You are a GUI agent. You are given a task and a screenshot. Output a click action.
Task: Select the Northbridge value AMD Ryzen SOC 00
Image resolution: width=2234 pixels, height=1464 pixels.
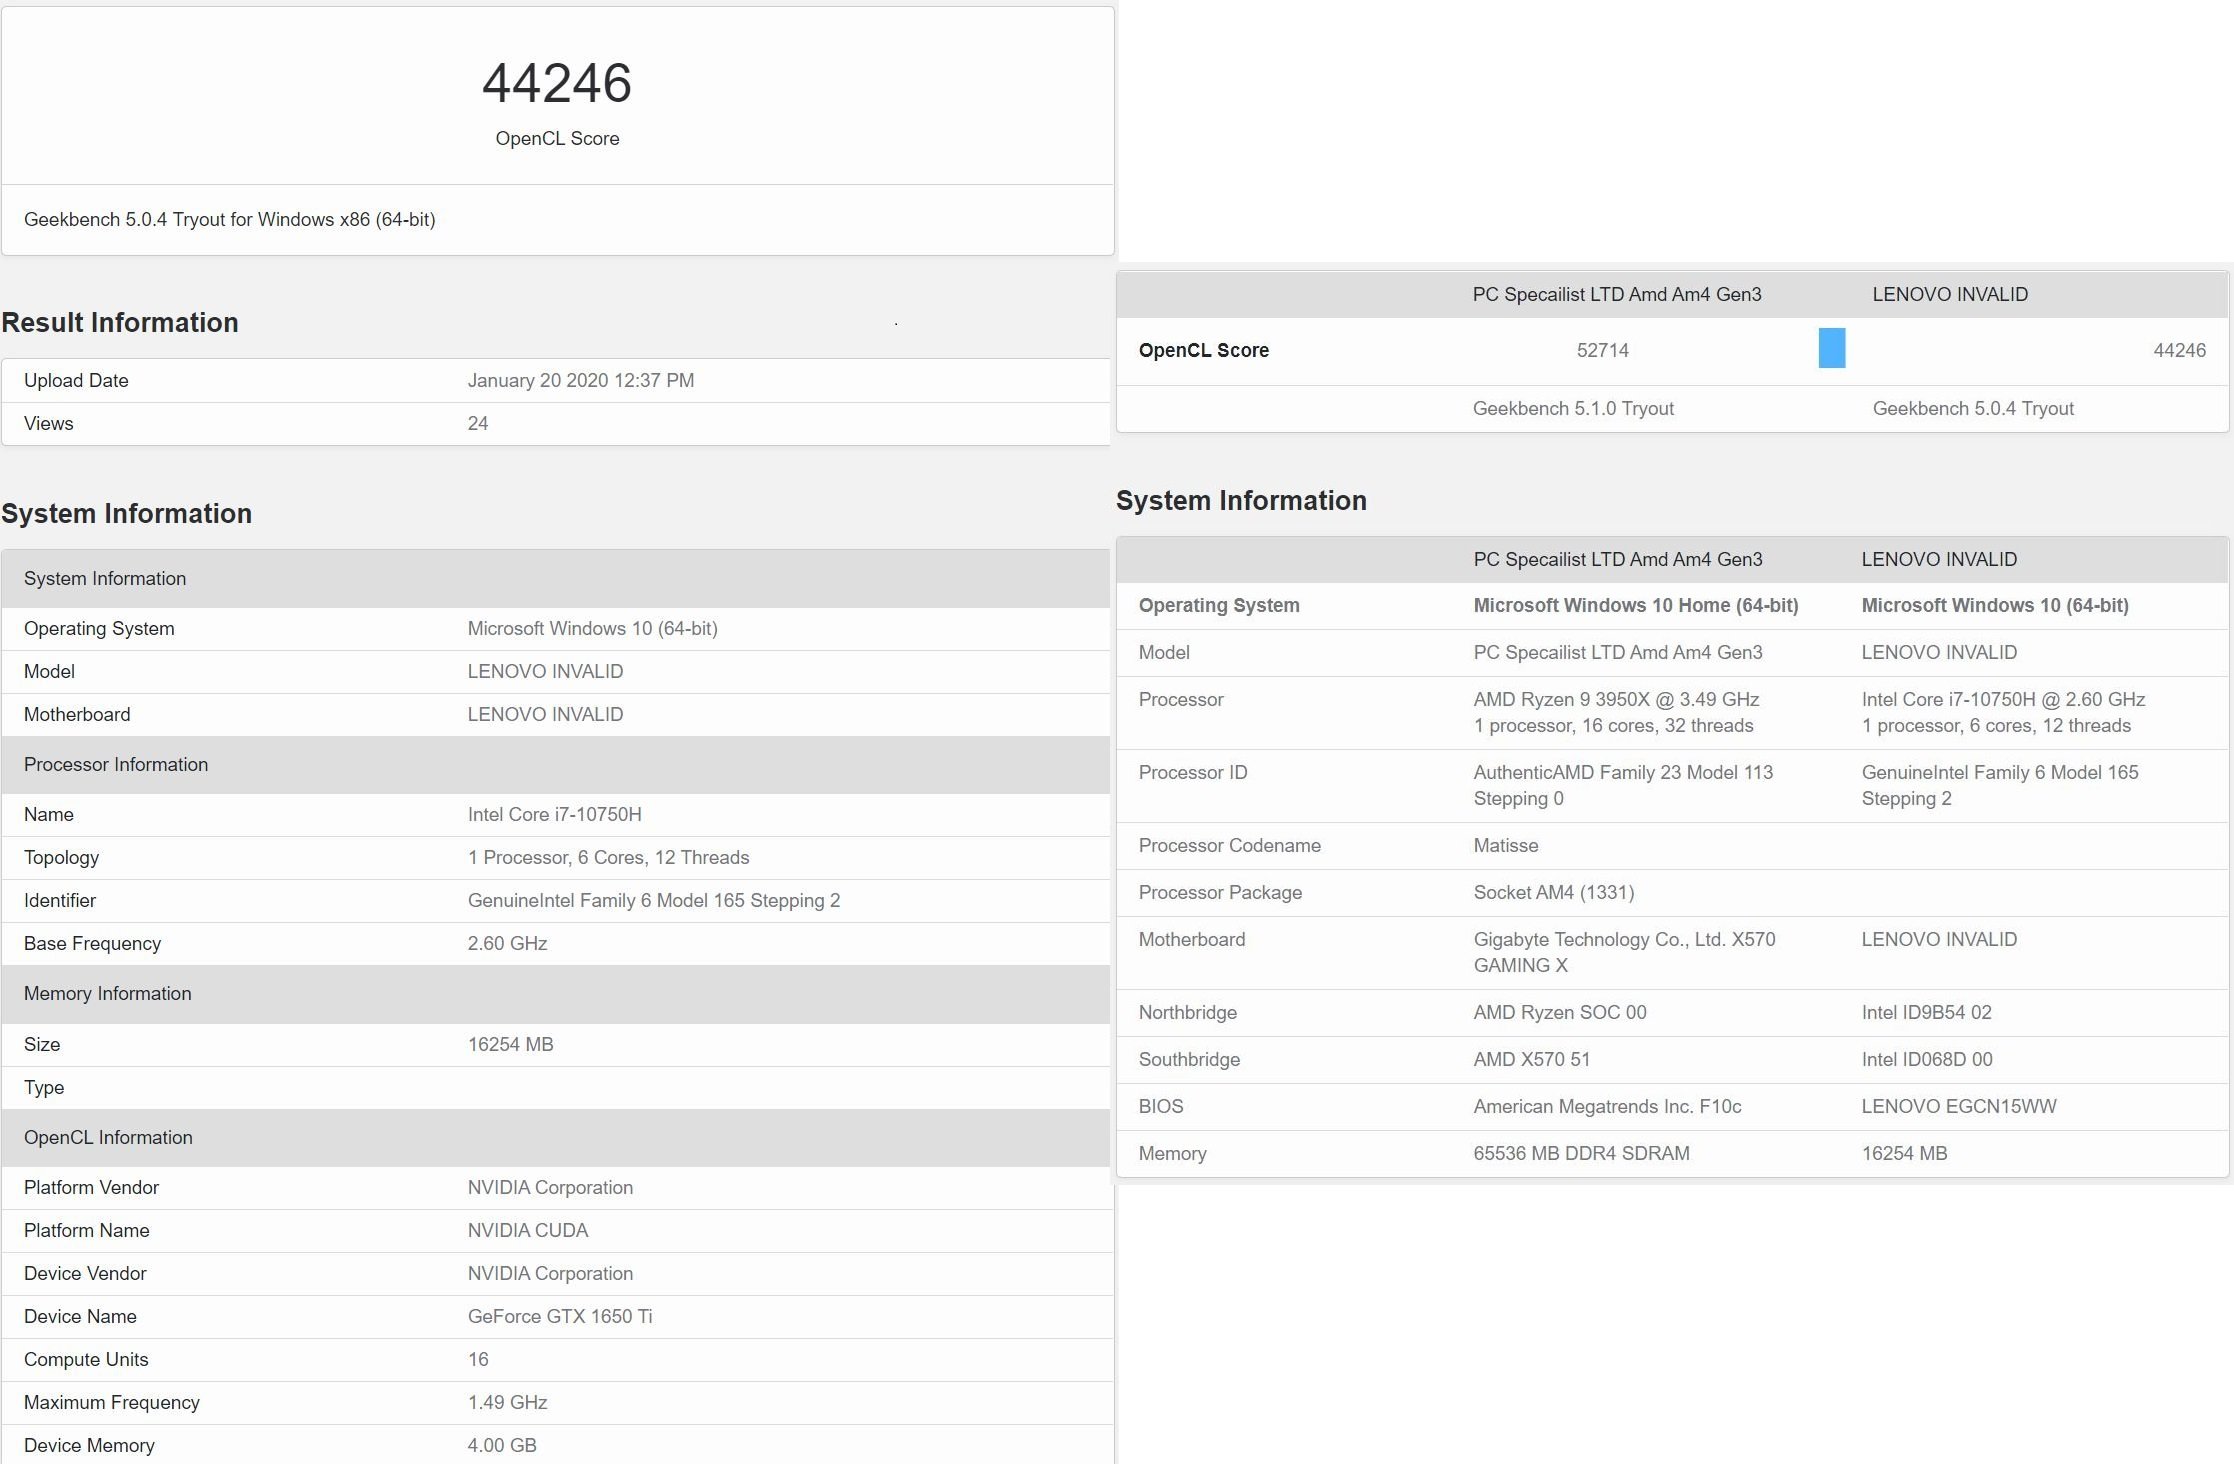[1560, 1013]
